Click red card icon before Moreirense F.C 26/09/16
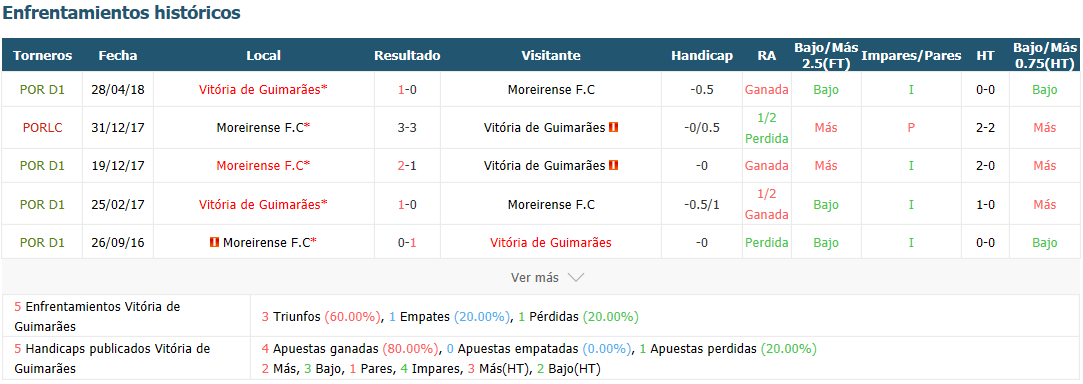 [x=214, y=242]
